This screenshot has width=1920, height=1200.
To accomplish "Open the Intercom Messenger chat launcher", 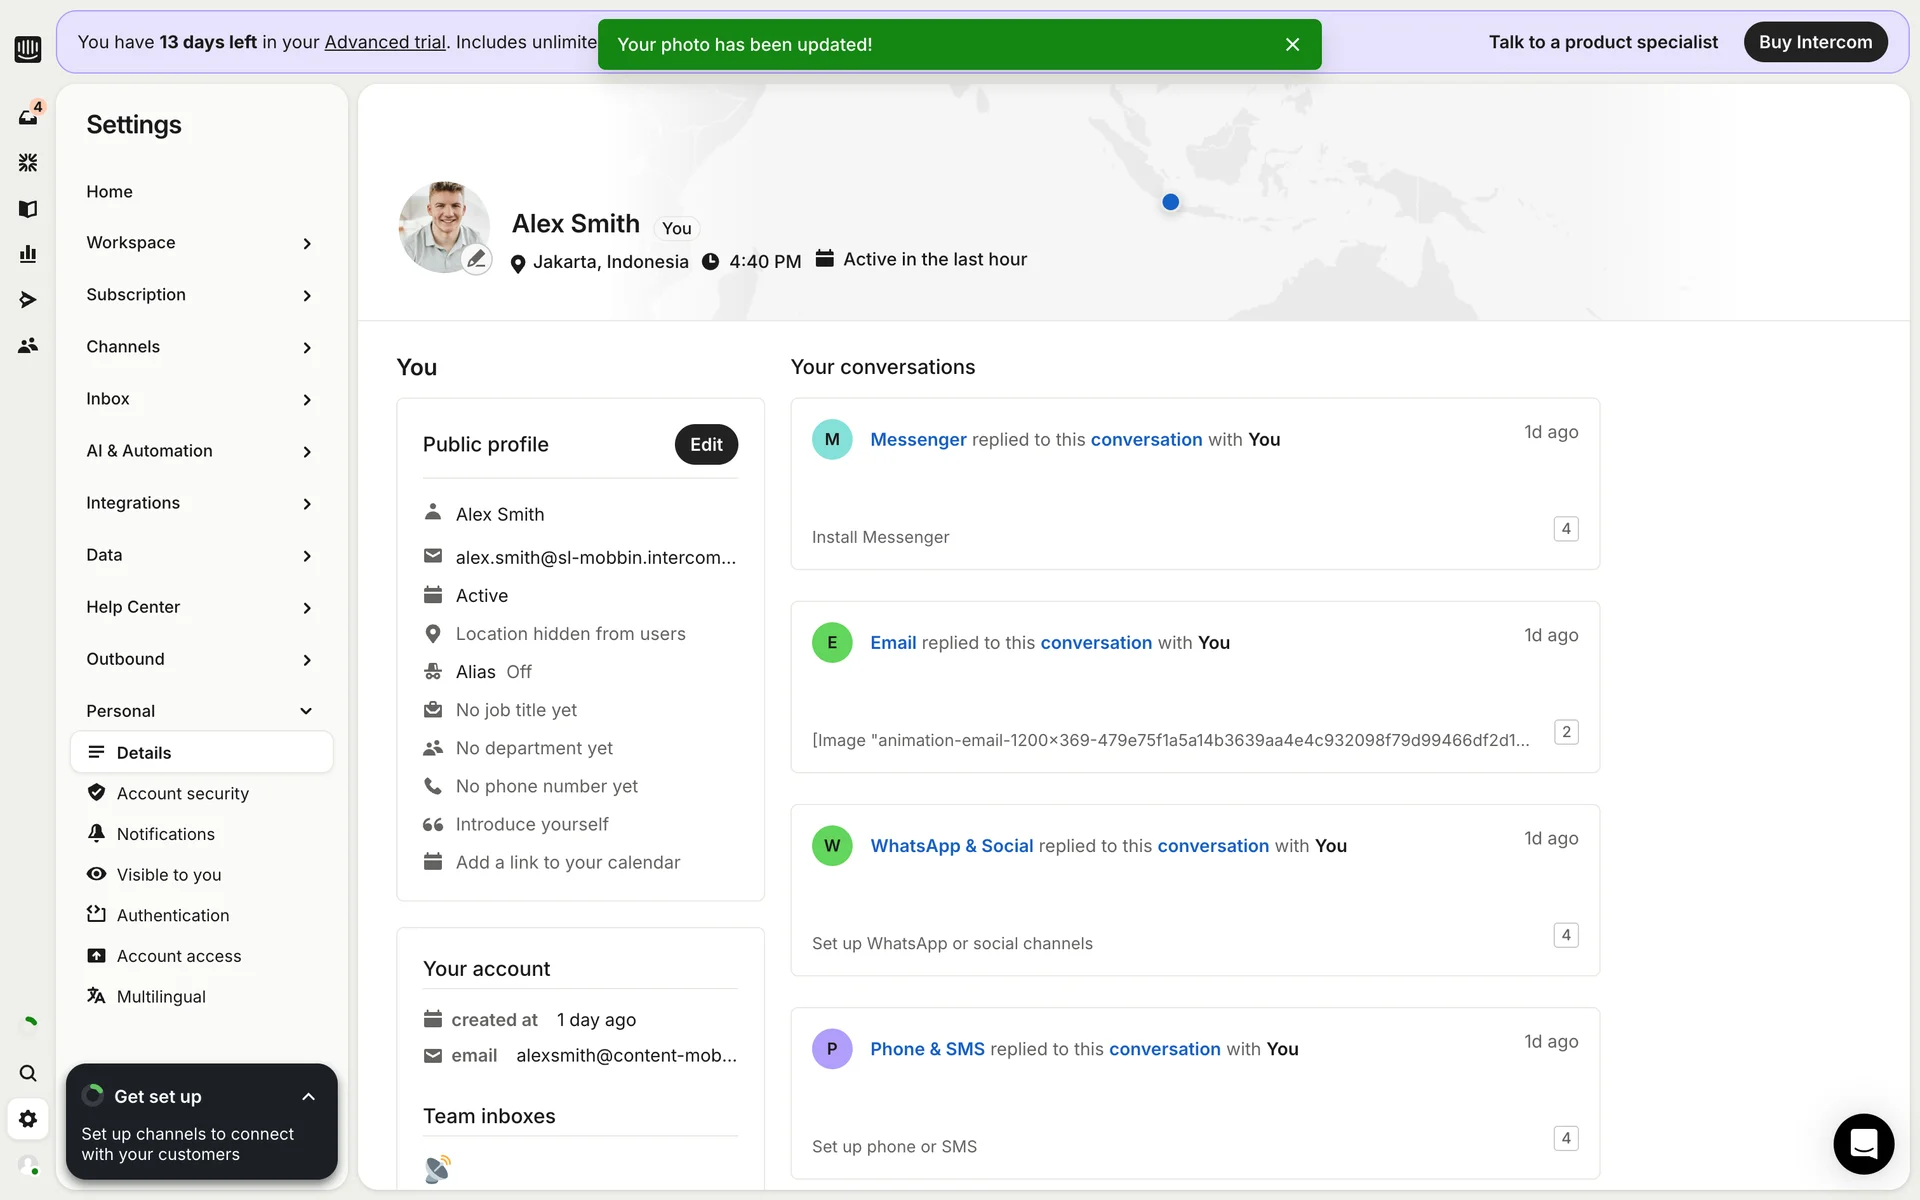I will pyautogui.click(x=1863, y=1143).
